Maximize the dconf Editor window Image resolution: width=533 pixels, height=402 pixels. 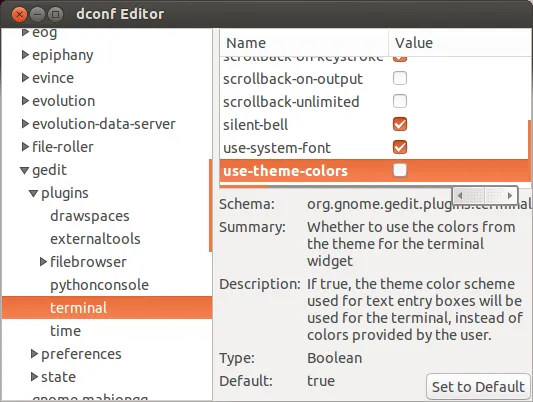[x=55, y=15]
